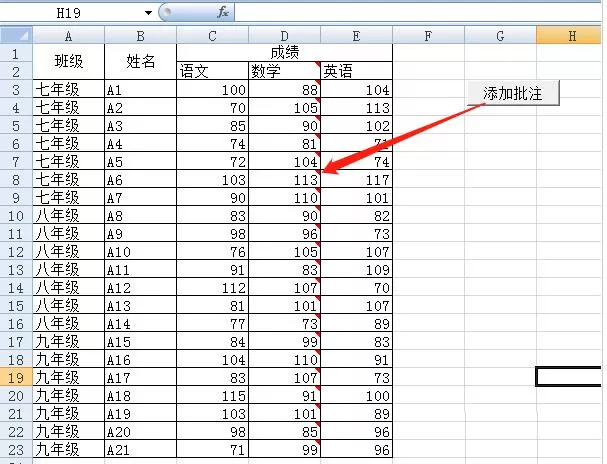The image size is (607, 464).
Task: Select name cell A17
Action: [141, 377]
